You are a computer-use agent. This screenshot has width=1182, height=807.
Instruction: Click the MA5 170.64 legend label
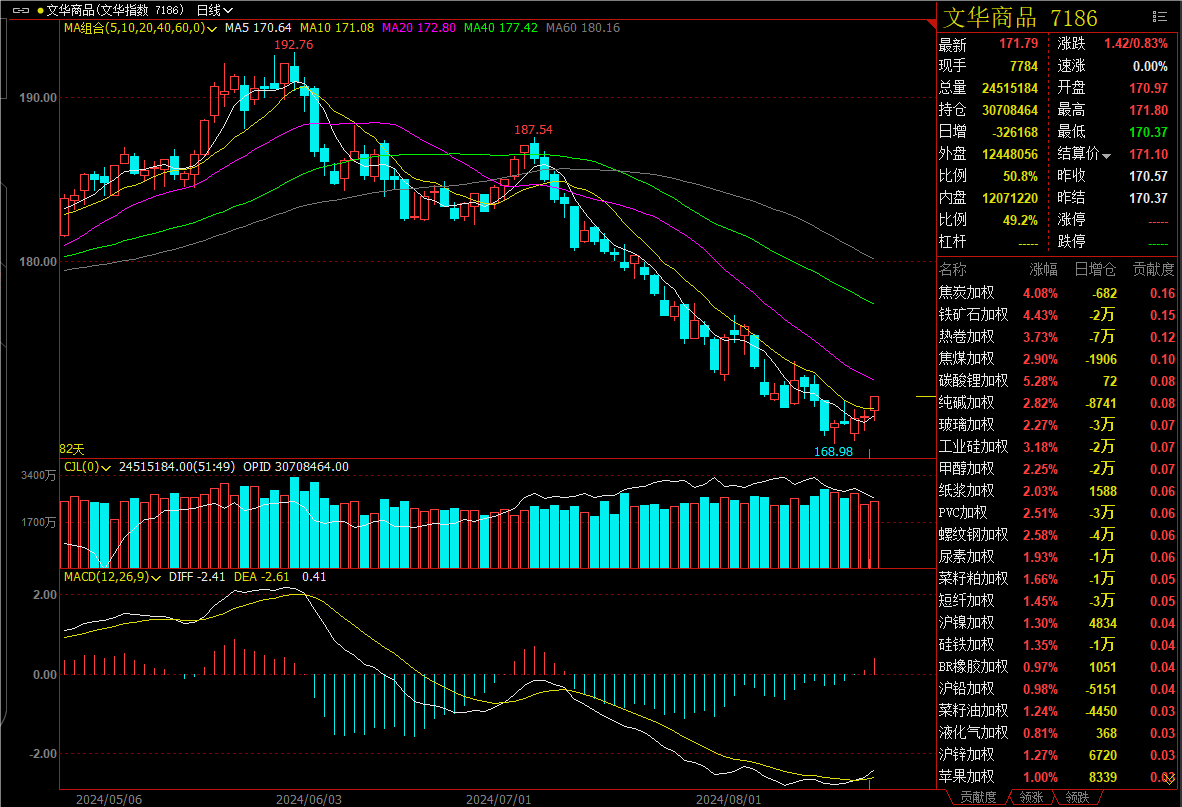[x=258, y=28]
